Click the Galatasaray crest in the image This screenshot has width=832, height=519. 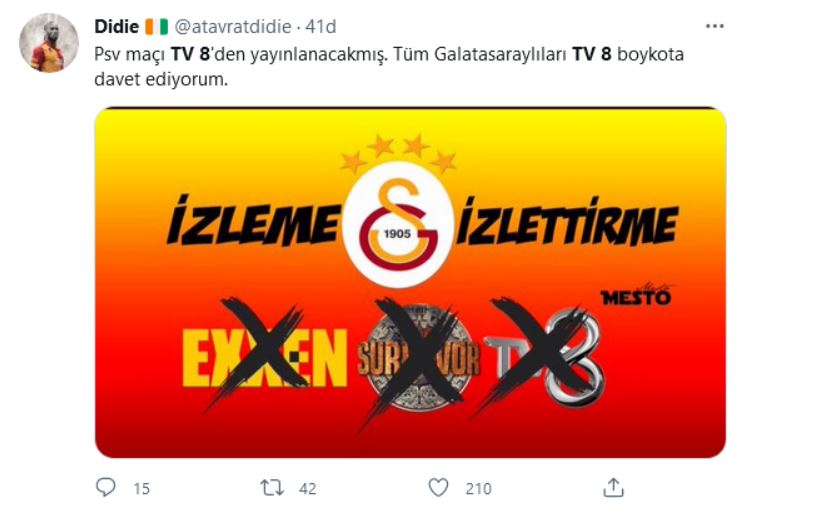coord(398,223)
